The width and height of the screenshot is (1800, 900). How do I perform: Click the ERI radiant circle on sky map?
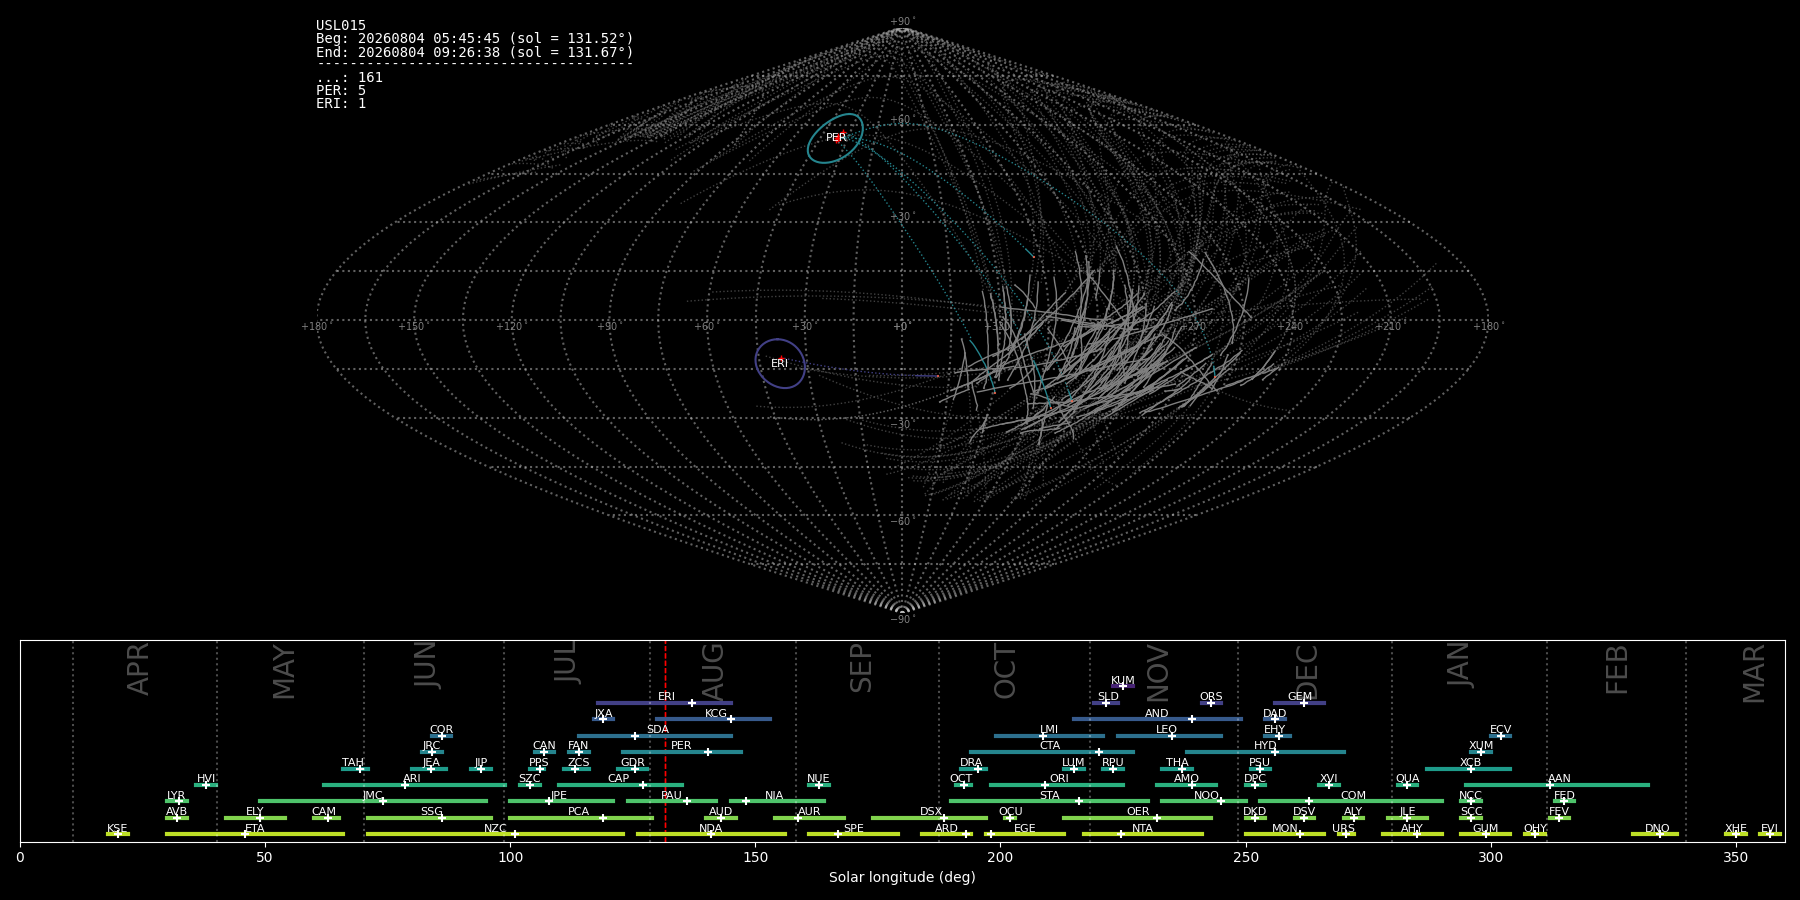[780, 364]
